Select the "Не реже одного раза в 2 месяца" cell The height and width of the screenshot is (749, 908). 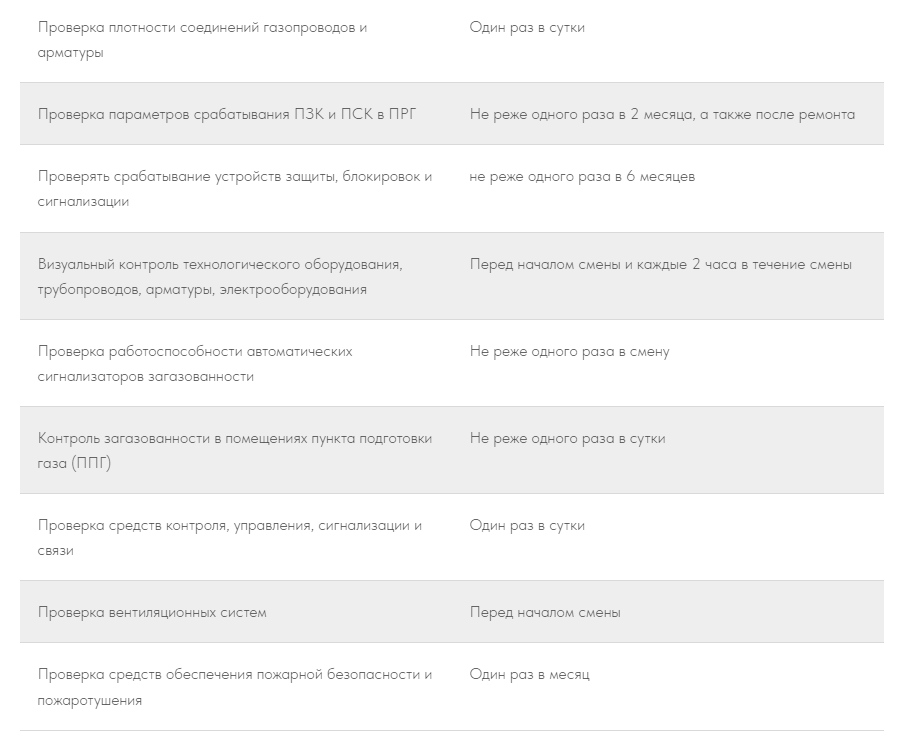point(662,114)
